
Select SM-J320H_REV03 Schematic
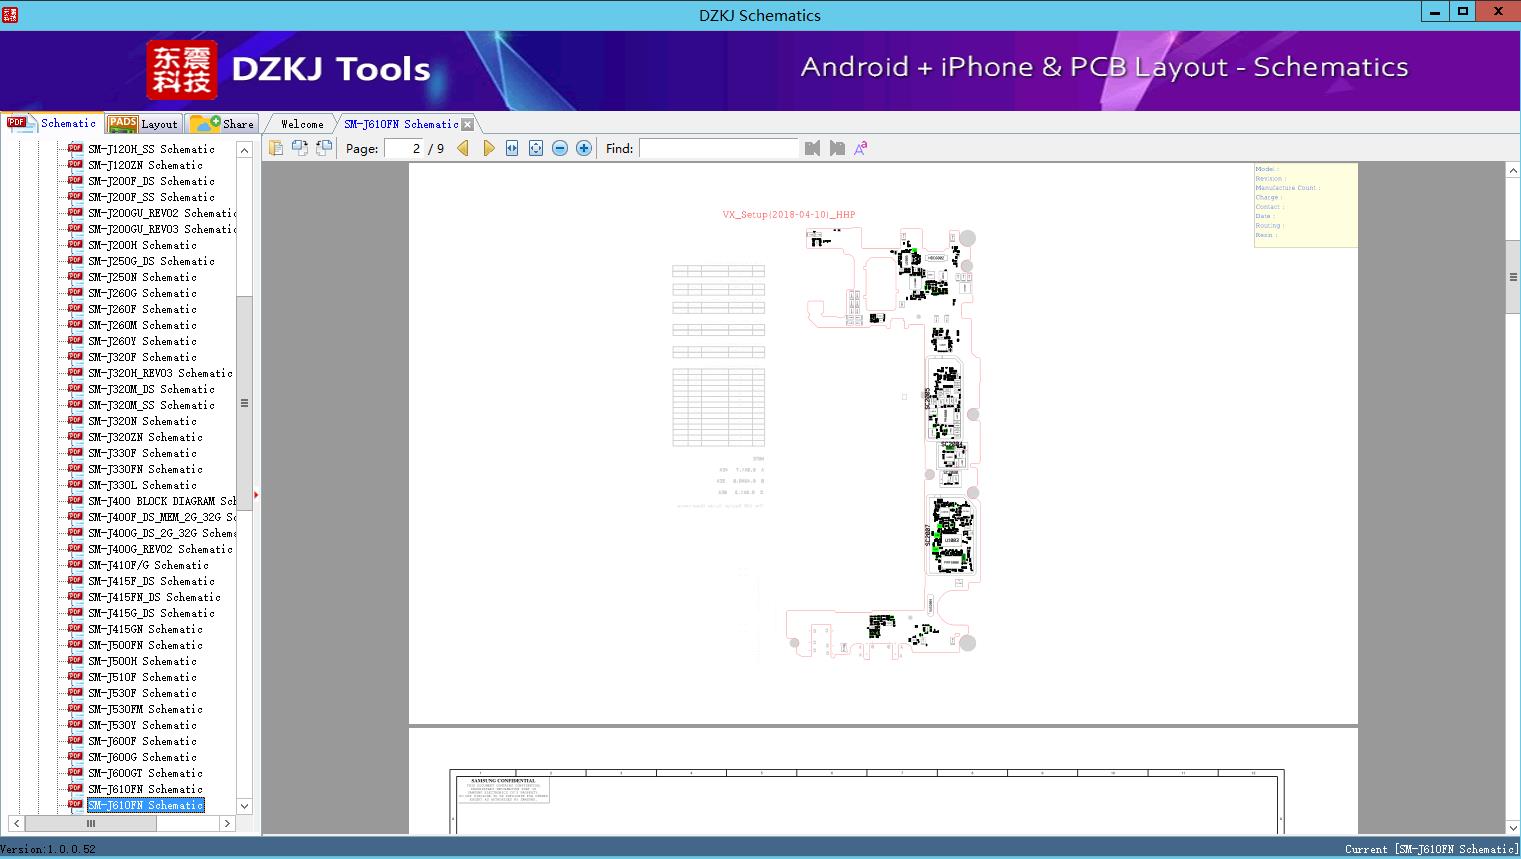160,373
